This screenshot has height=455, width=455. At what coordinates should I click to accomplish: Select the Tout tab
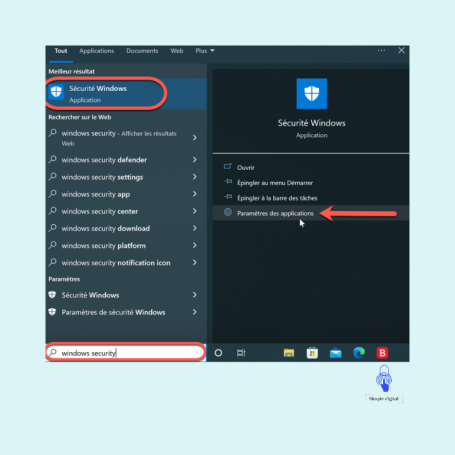(61, 51)
